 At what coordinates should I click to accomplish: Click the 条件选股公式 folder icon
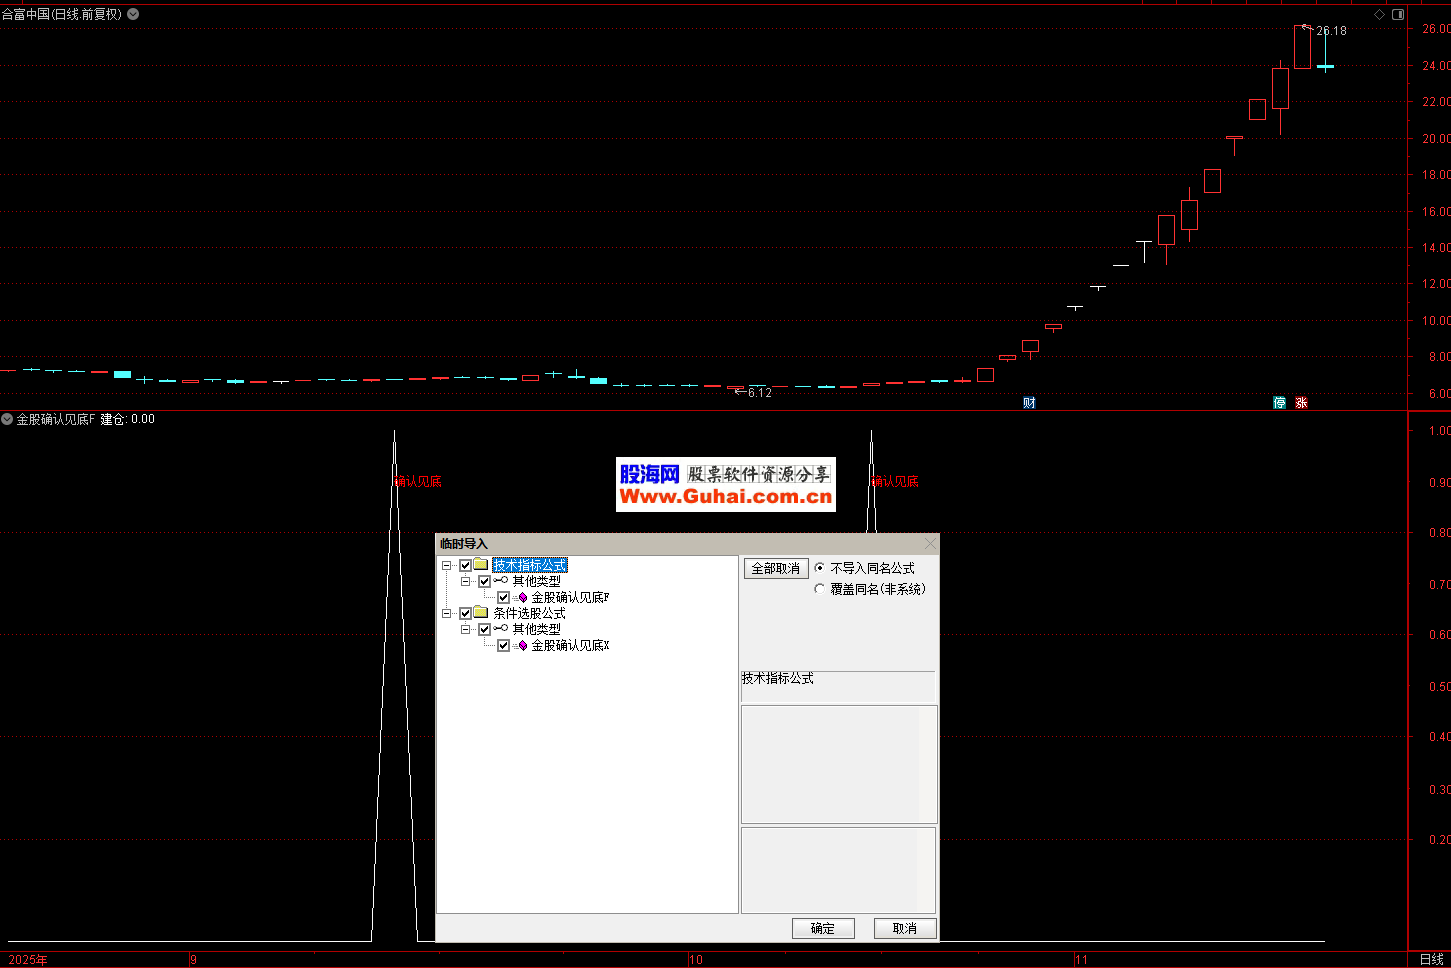(481, 613)
